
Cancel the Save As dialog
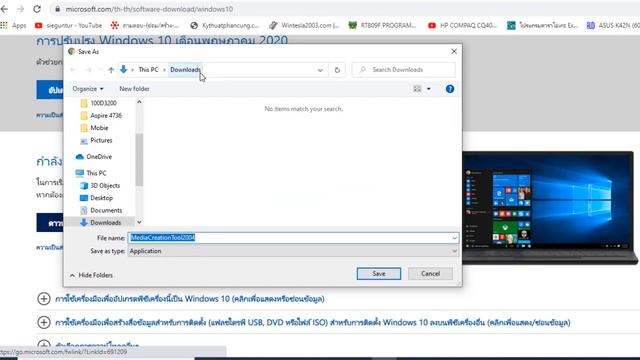coord(430,273)
